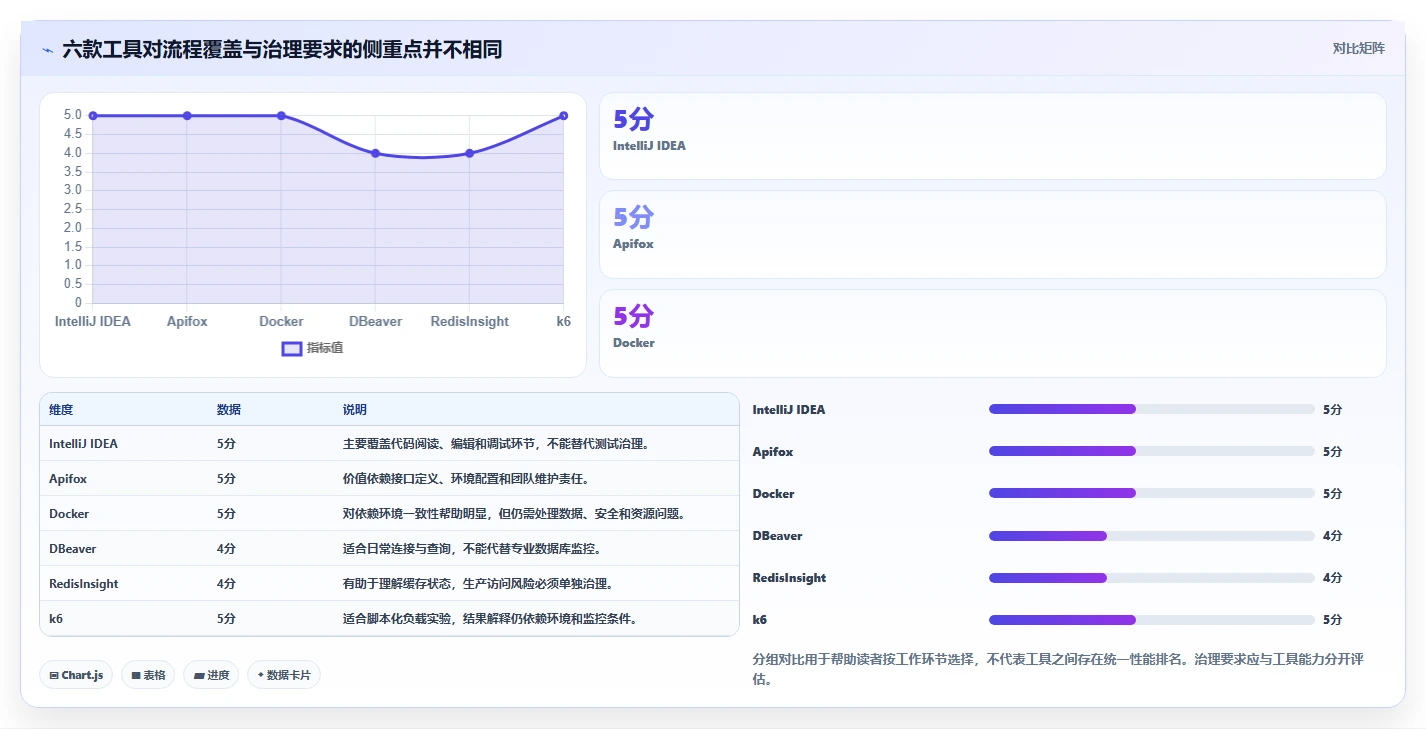Click the k6 progress bar
Screen dimensions: 1426x729
(1151, 619)
